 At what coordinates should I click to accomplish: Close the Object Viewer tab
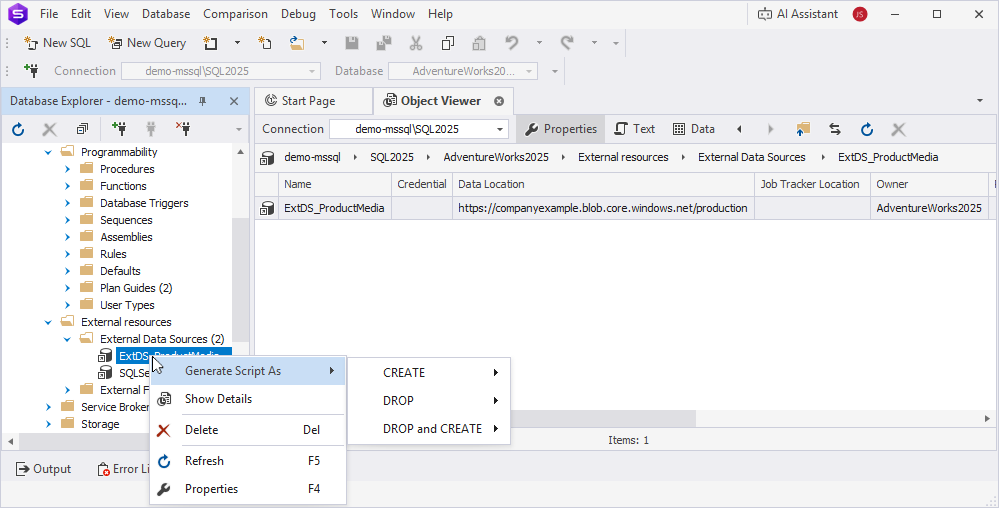(499, 101)
